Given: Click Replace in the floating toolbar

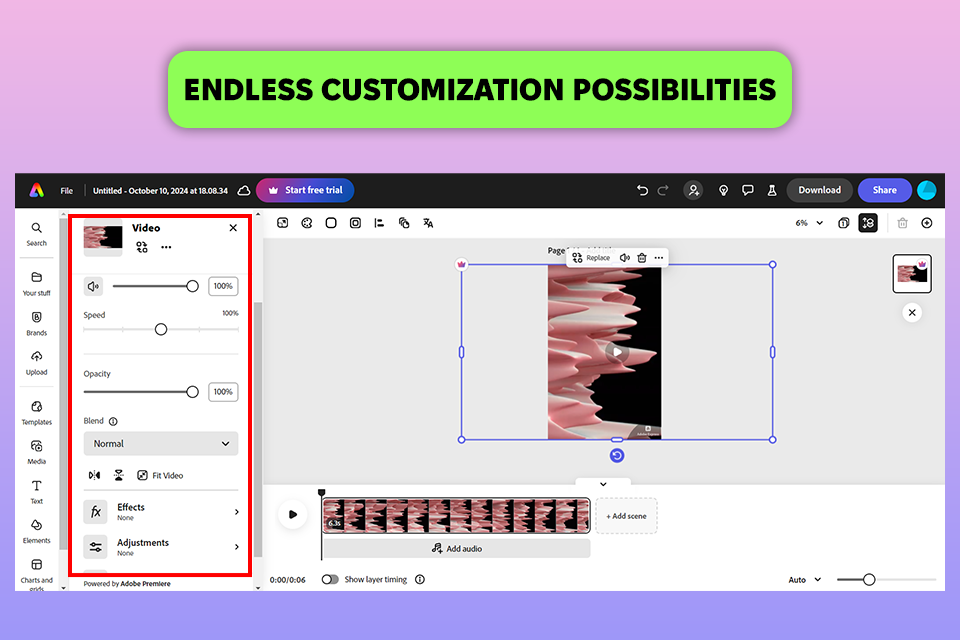Looking at the screenshot, I should (x=591, y=258).
